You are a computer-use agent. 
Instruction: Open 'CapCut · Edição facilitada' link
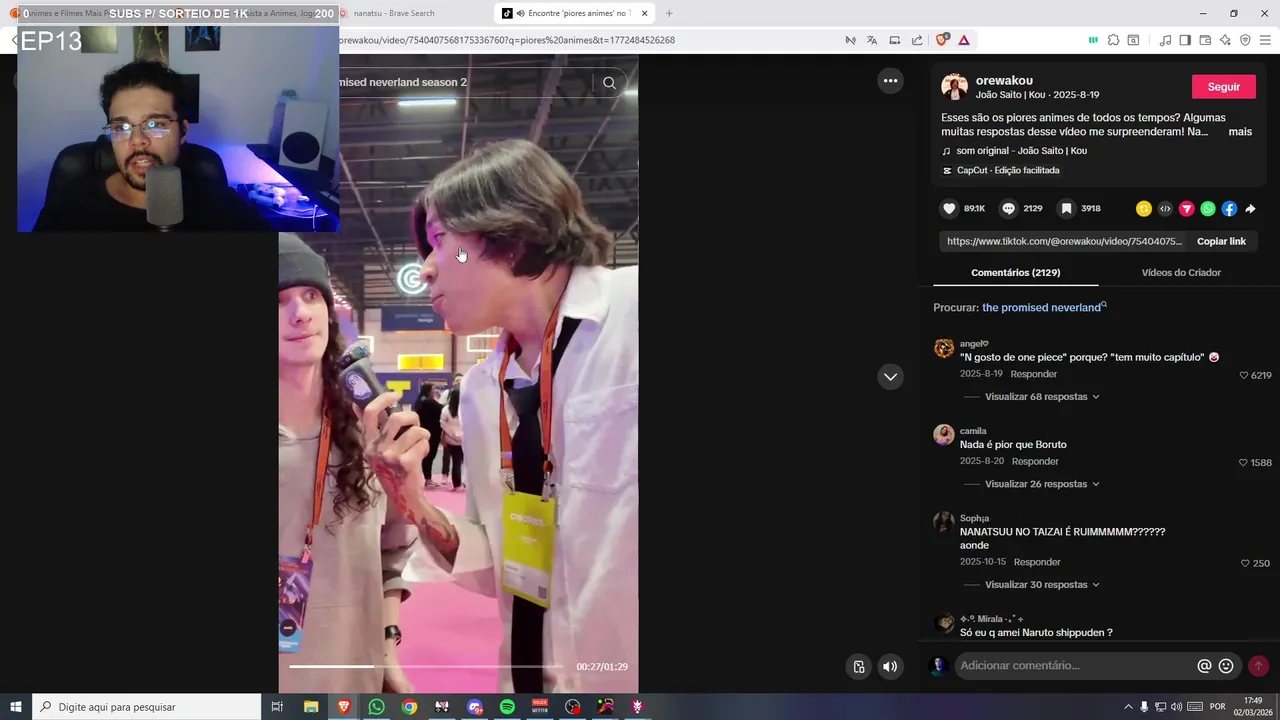pos(1008,171)
